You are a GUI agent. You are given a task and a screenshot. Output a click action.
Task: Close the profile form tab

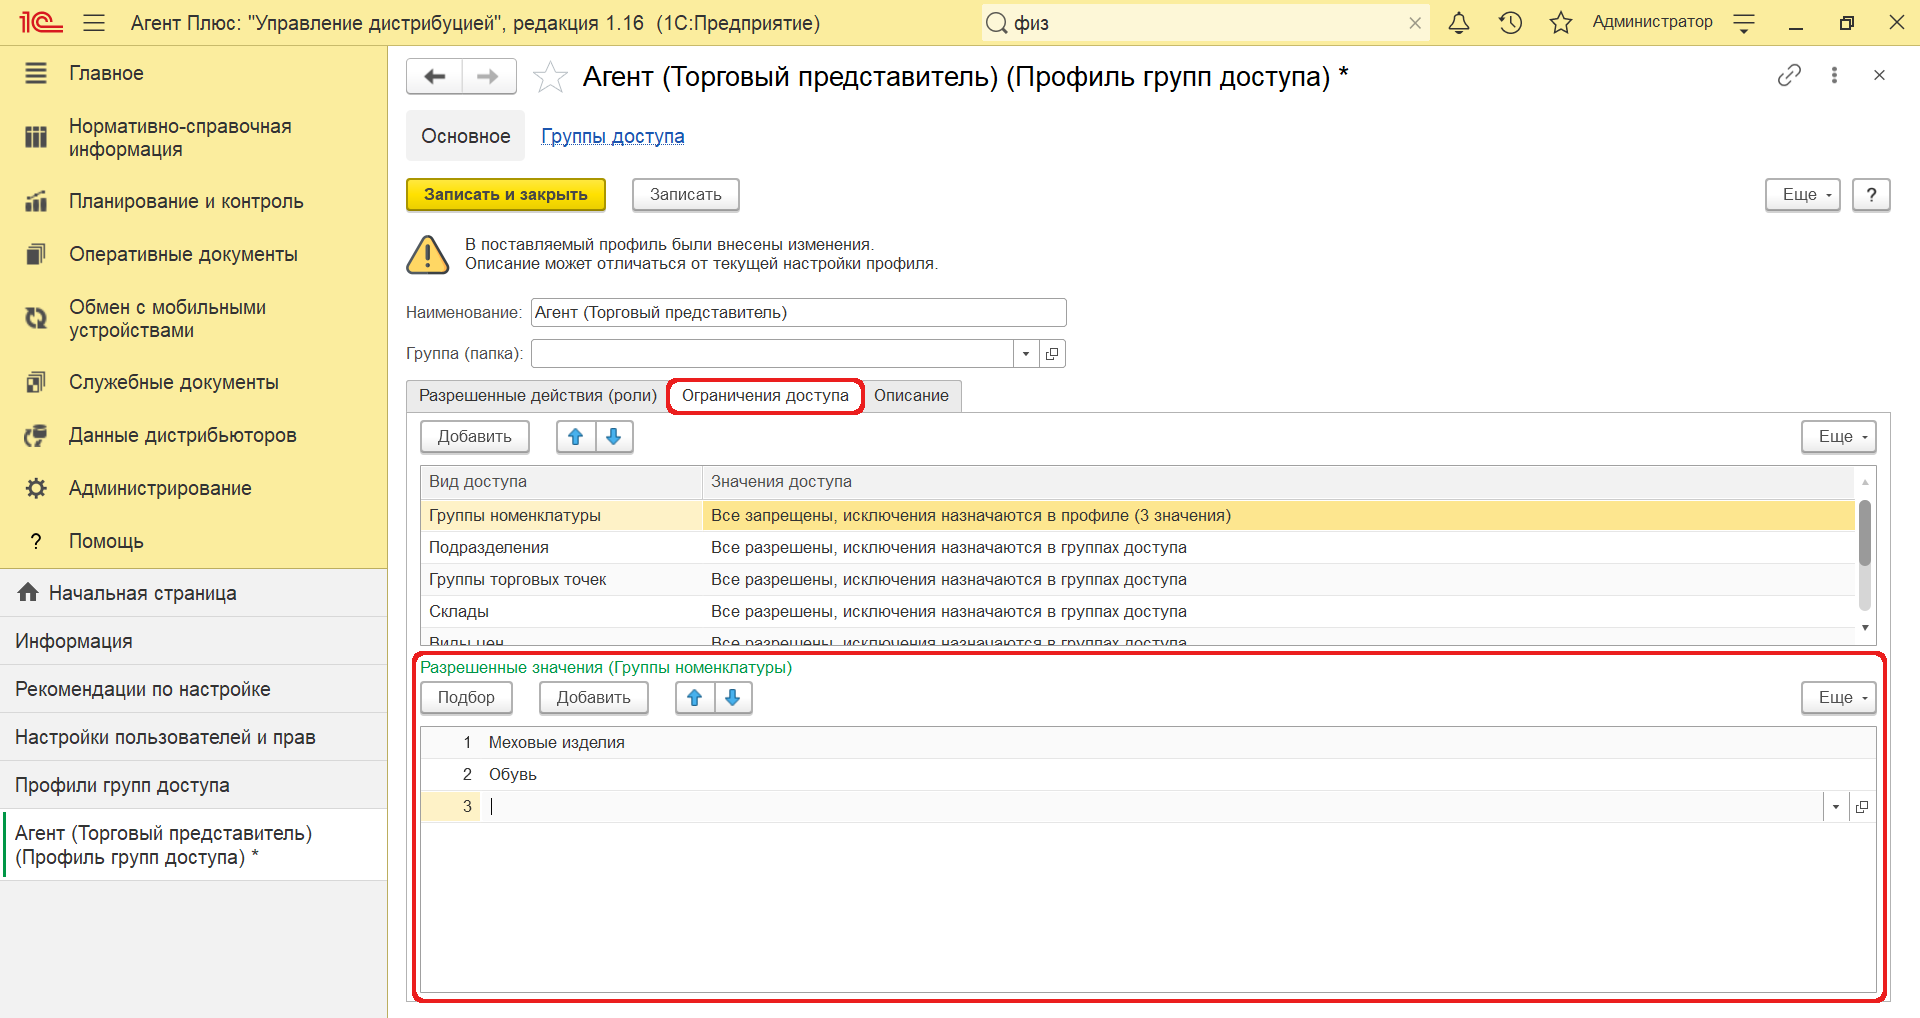coord(1879,75)
